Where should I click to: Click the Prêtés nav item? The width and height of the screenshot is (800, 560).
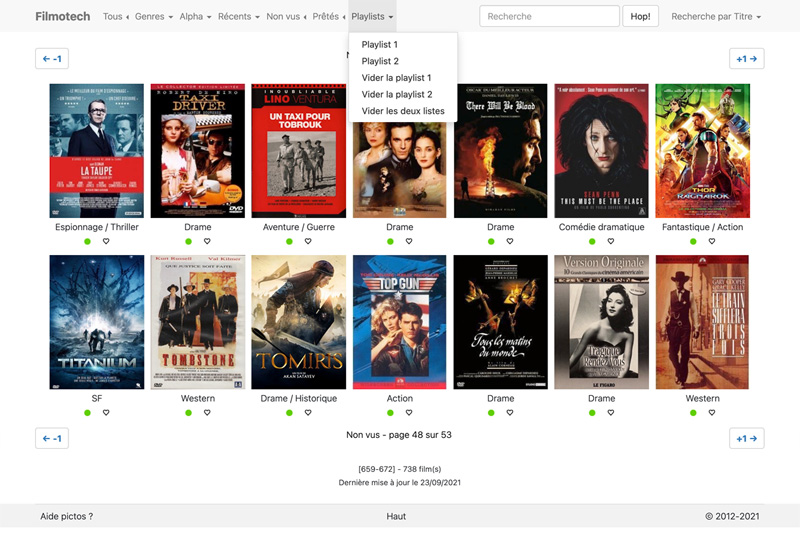(x=329, y=16)
